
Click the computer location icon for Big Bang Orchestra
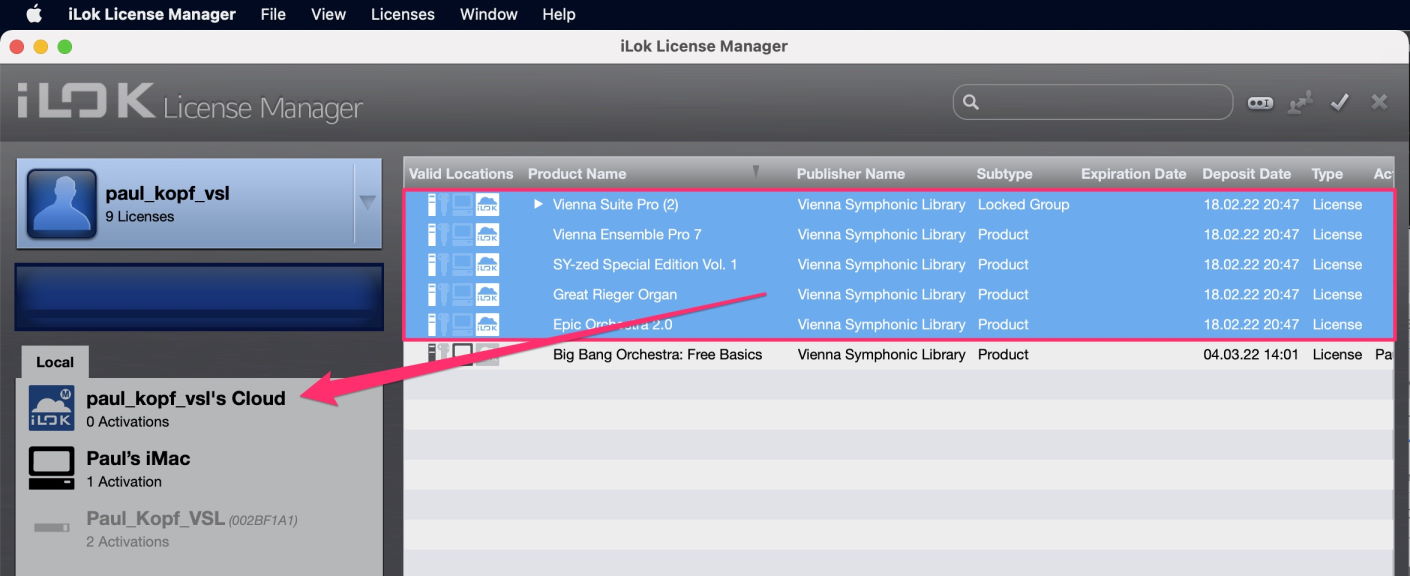(x=462, y=354)
